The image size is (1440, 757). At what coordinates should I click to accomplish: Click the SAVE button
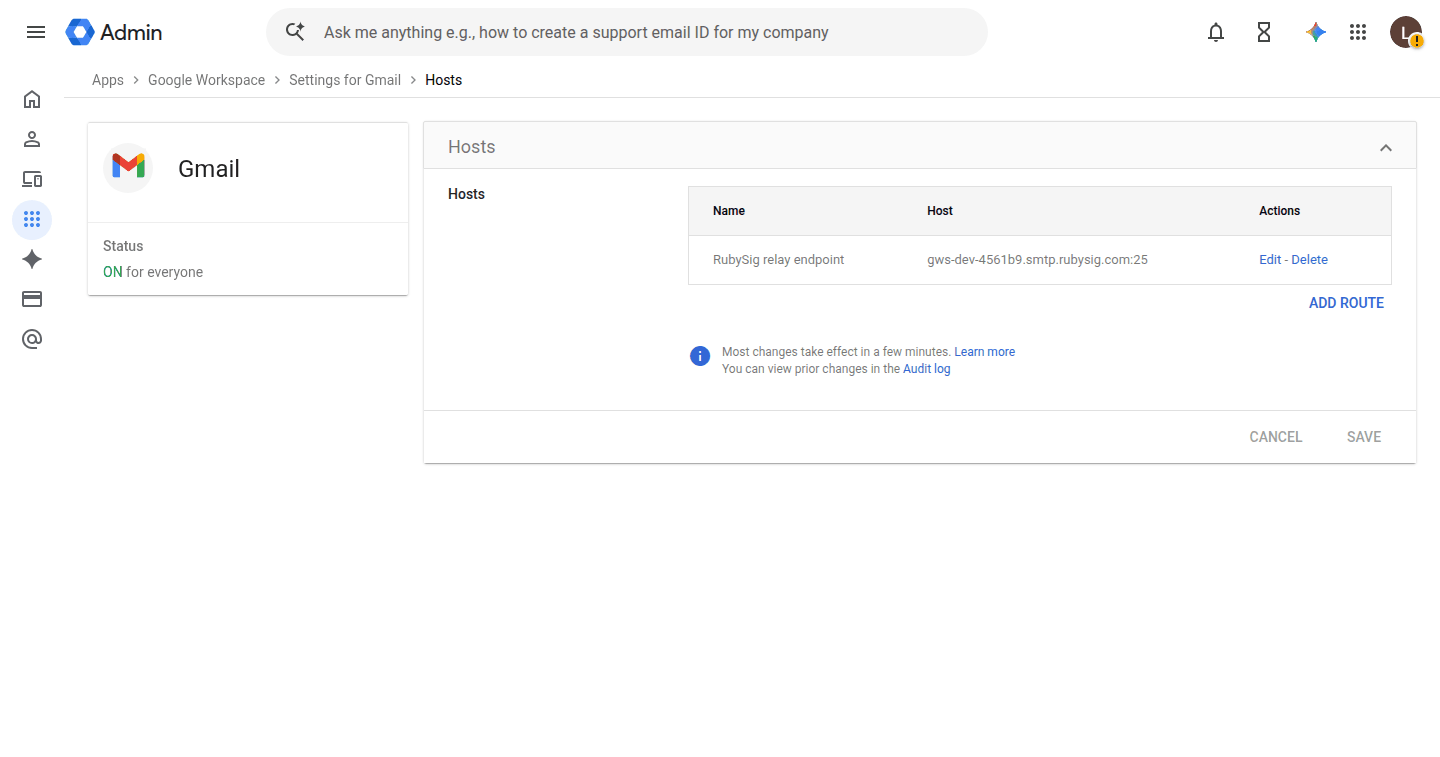(1364, 437)
